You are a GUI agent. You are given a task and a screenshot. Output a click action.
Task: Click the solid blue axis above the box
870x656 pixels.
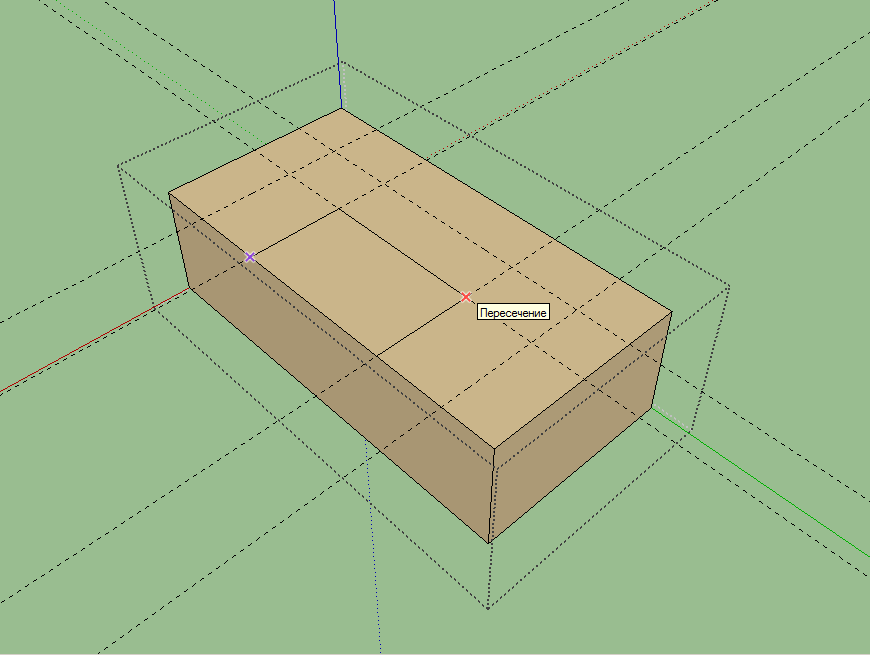(x=337, y=50)
